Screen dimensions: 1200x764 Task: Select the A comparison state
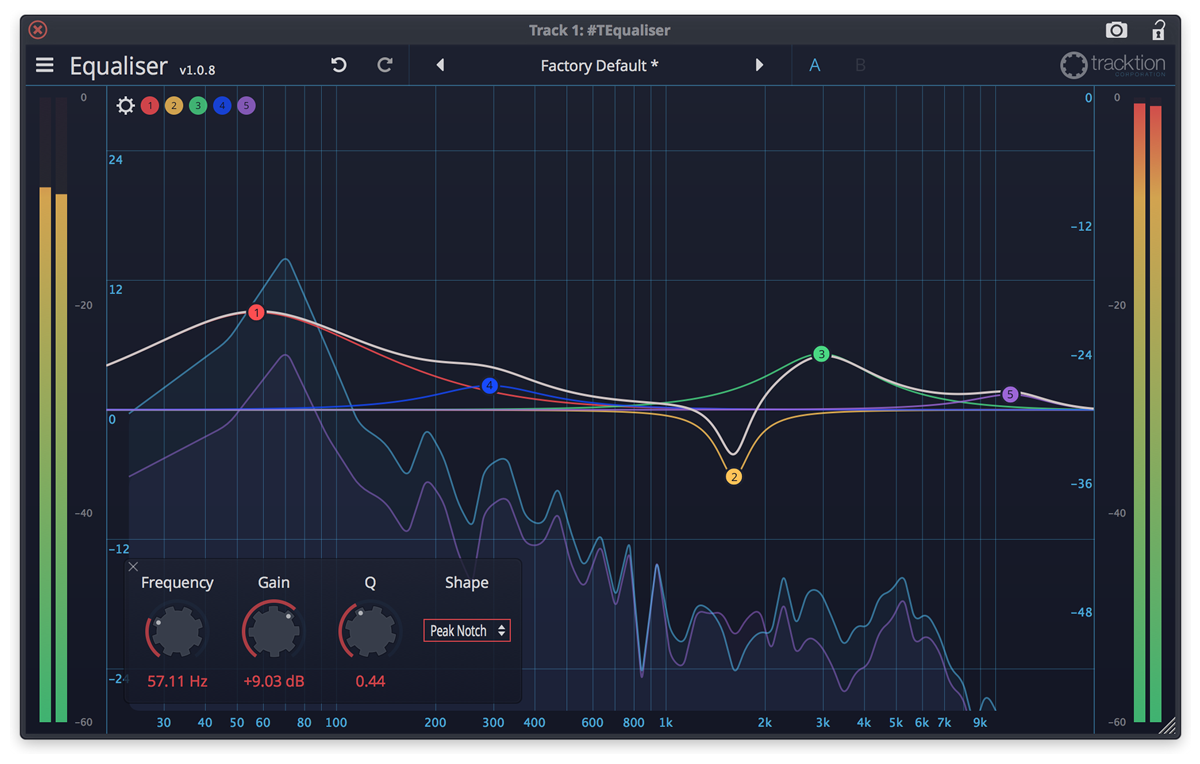pyautogui.click(x=814, y=64)
